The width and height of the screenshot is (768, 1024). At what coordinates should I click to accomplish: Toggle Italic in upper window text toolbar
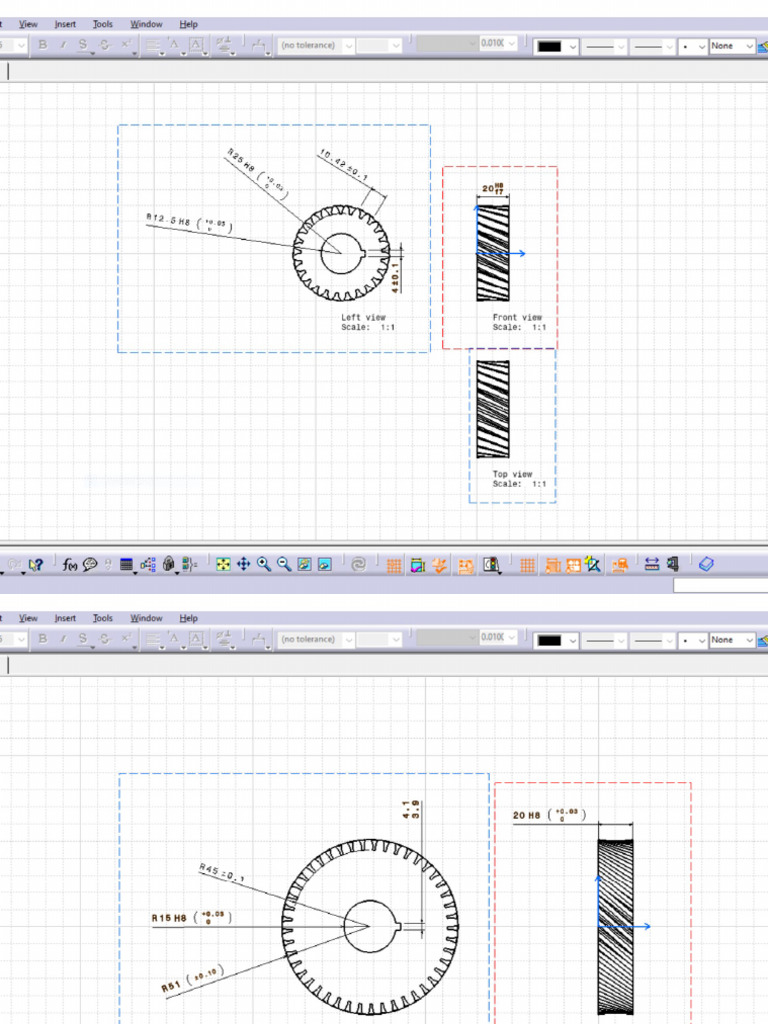(x=63, y=45)
